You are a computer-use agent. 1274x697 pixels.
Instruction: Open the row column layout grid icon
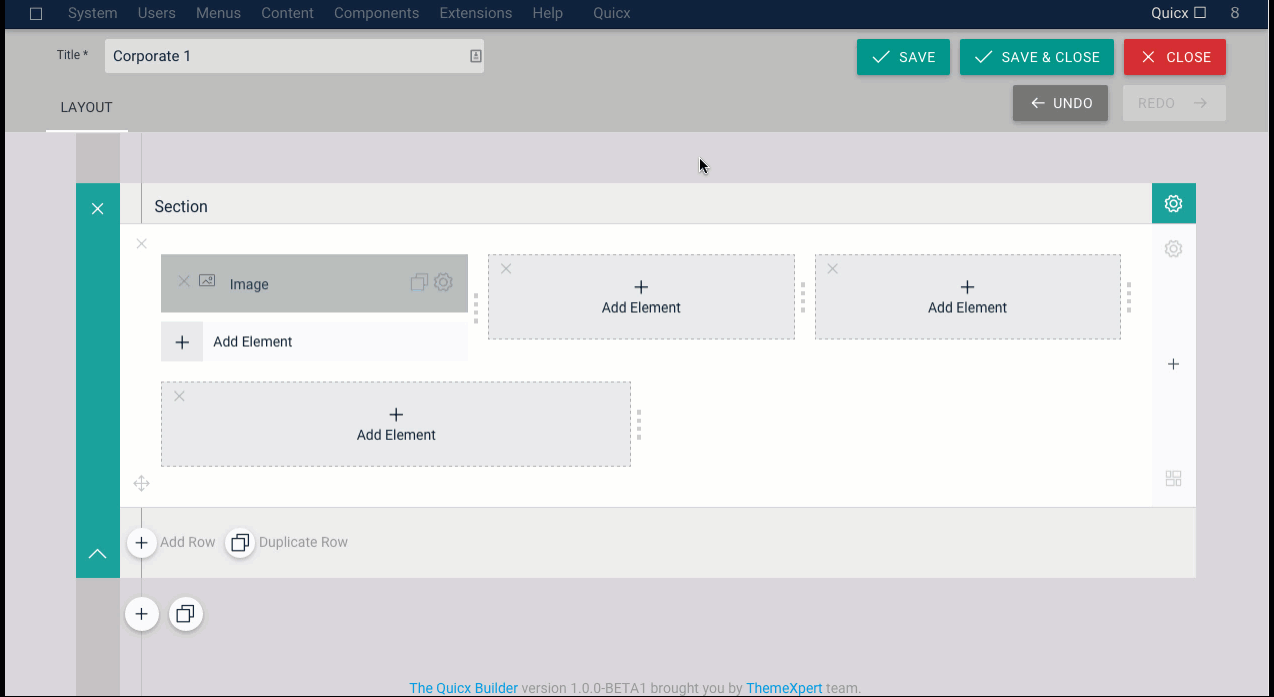pyautogui.click(x=1173, y=479)
